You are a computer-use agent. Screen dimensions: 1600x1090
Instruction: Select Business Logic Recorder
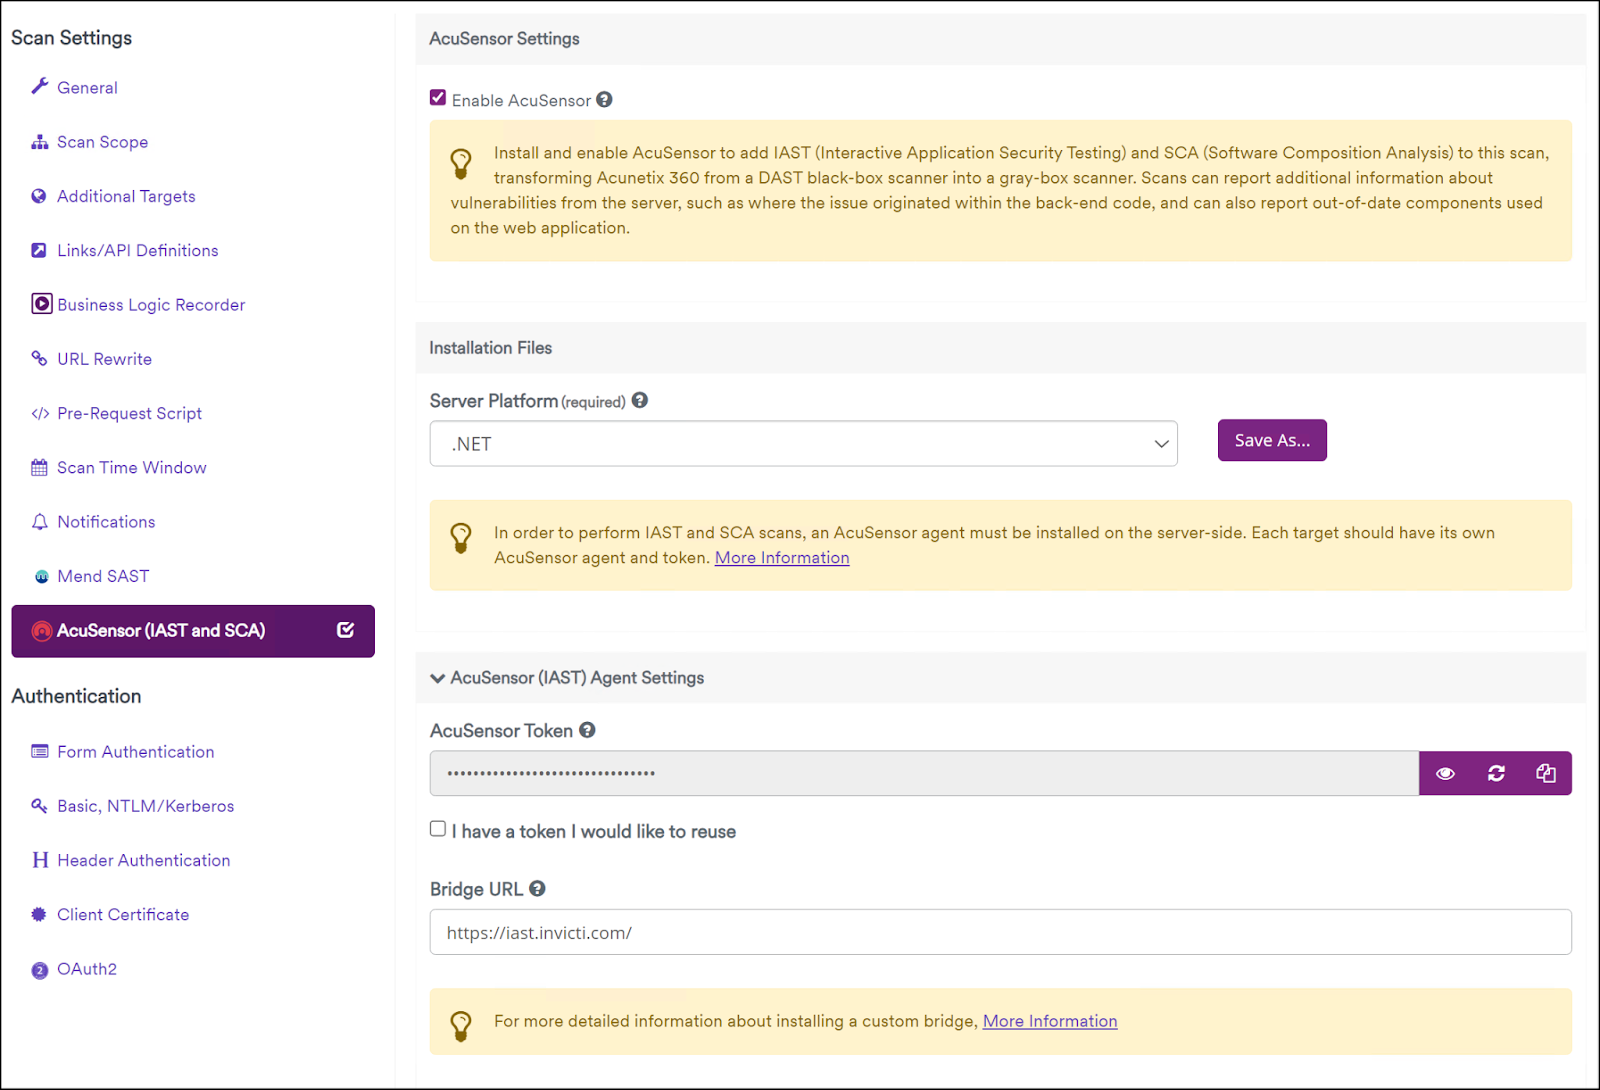pyautogui.click(x=151, y=305)
